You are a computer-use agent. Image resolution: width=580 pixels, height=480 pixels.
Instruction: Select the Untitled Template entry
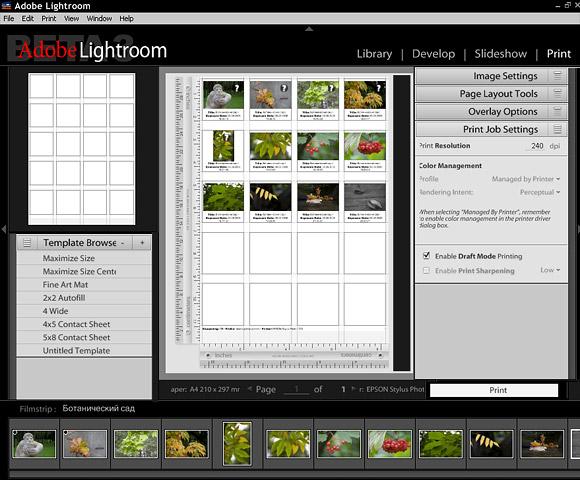point(84,351)
